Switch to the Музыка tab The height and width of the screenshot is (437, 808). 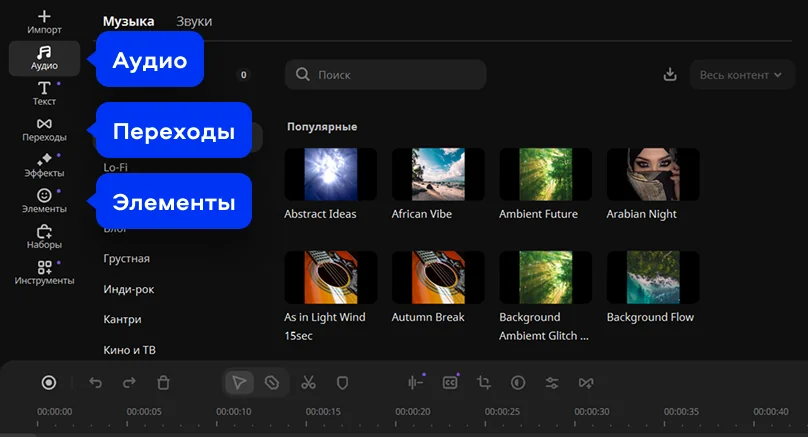[128, 21]
